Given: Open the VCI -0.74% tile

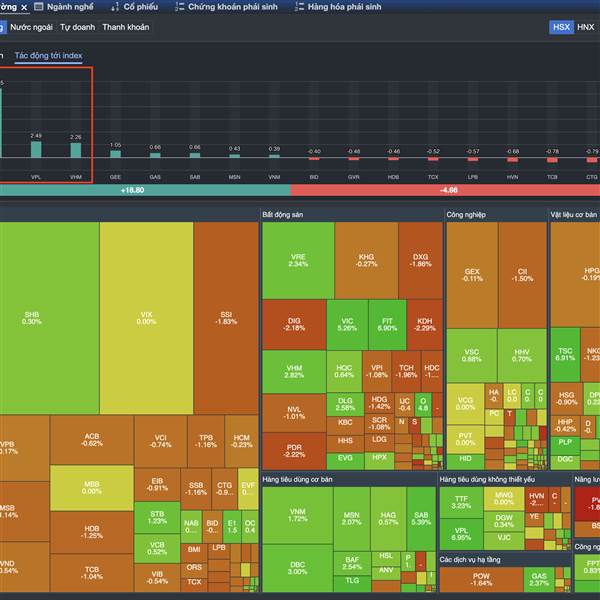Looking at the screenshot, I should click(161, 442).
